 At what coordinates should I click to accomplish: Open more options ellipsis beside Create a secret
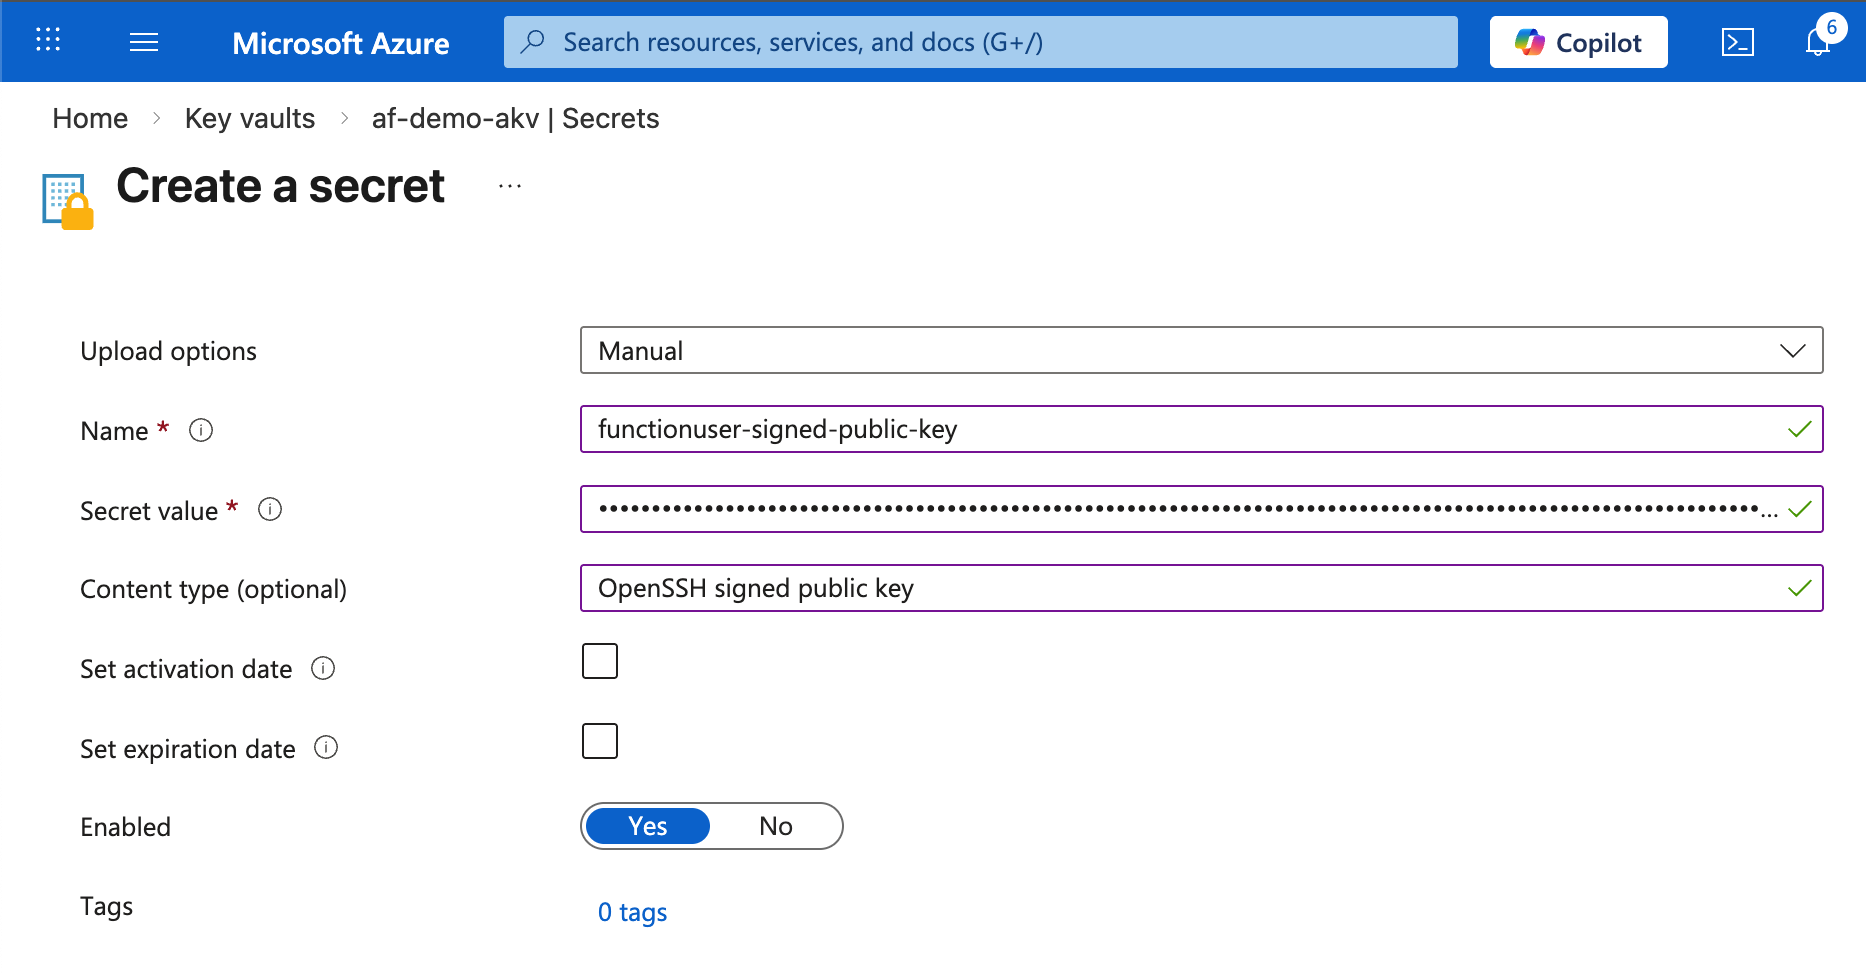(x=510, y=186)
